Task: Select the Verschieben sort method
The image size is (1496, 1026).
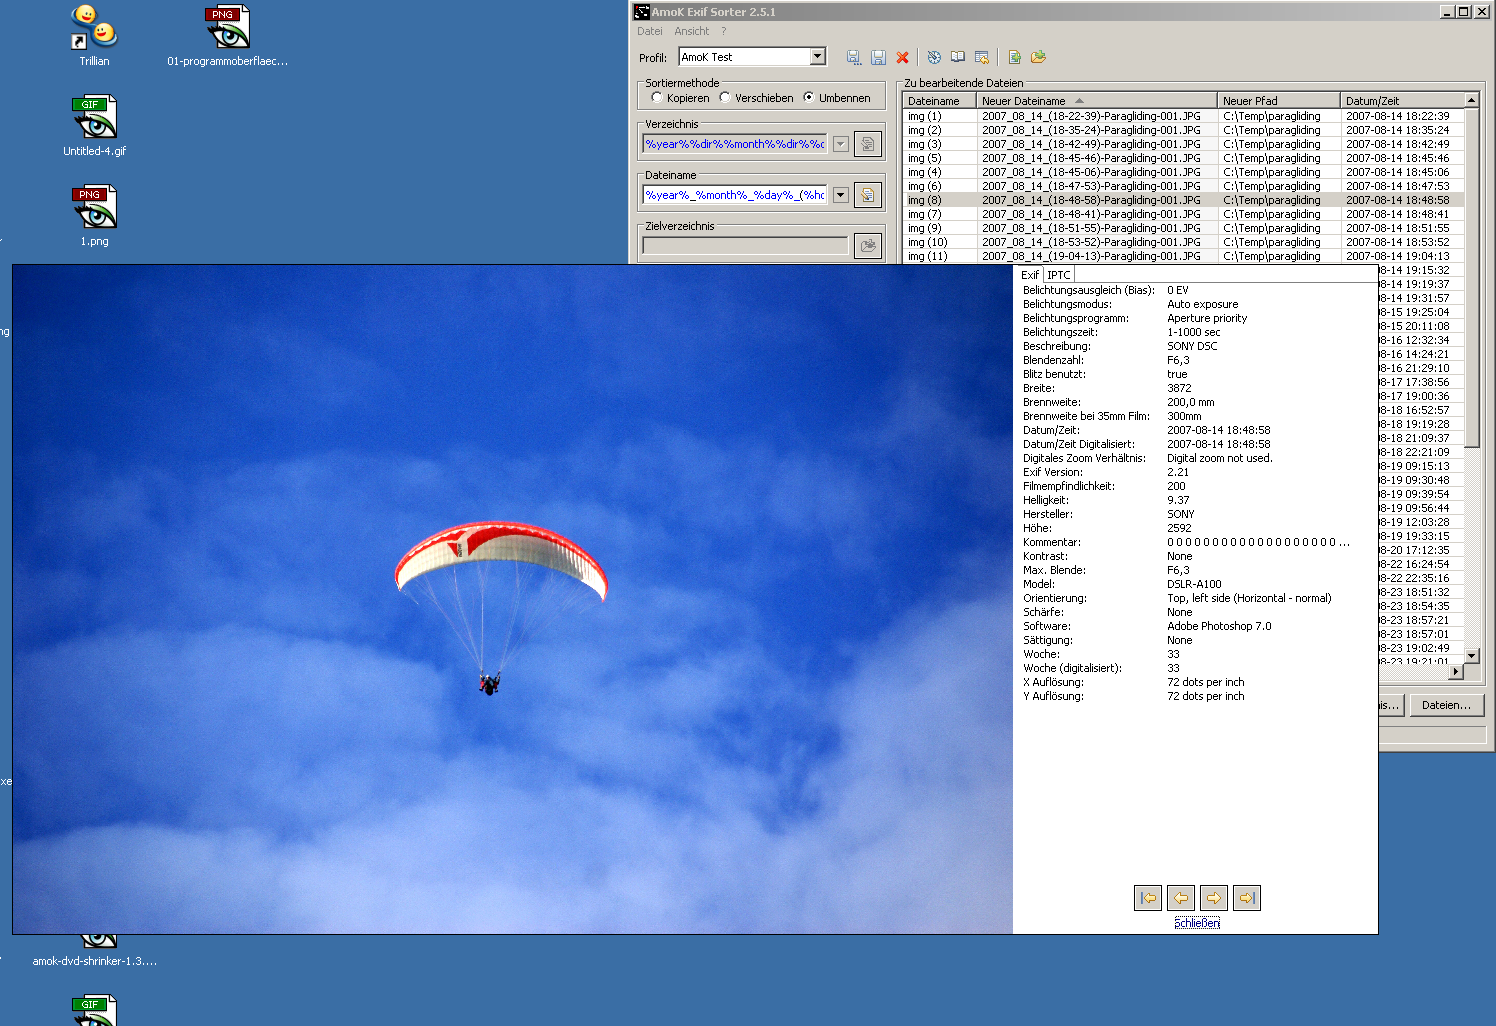Action: click(x=723, y=98)
